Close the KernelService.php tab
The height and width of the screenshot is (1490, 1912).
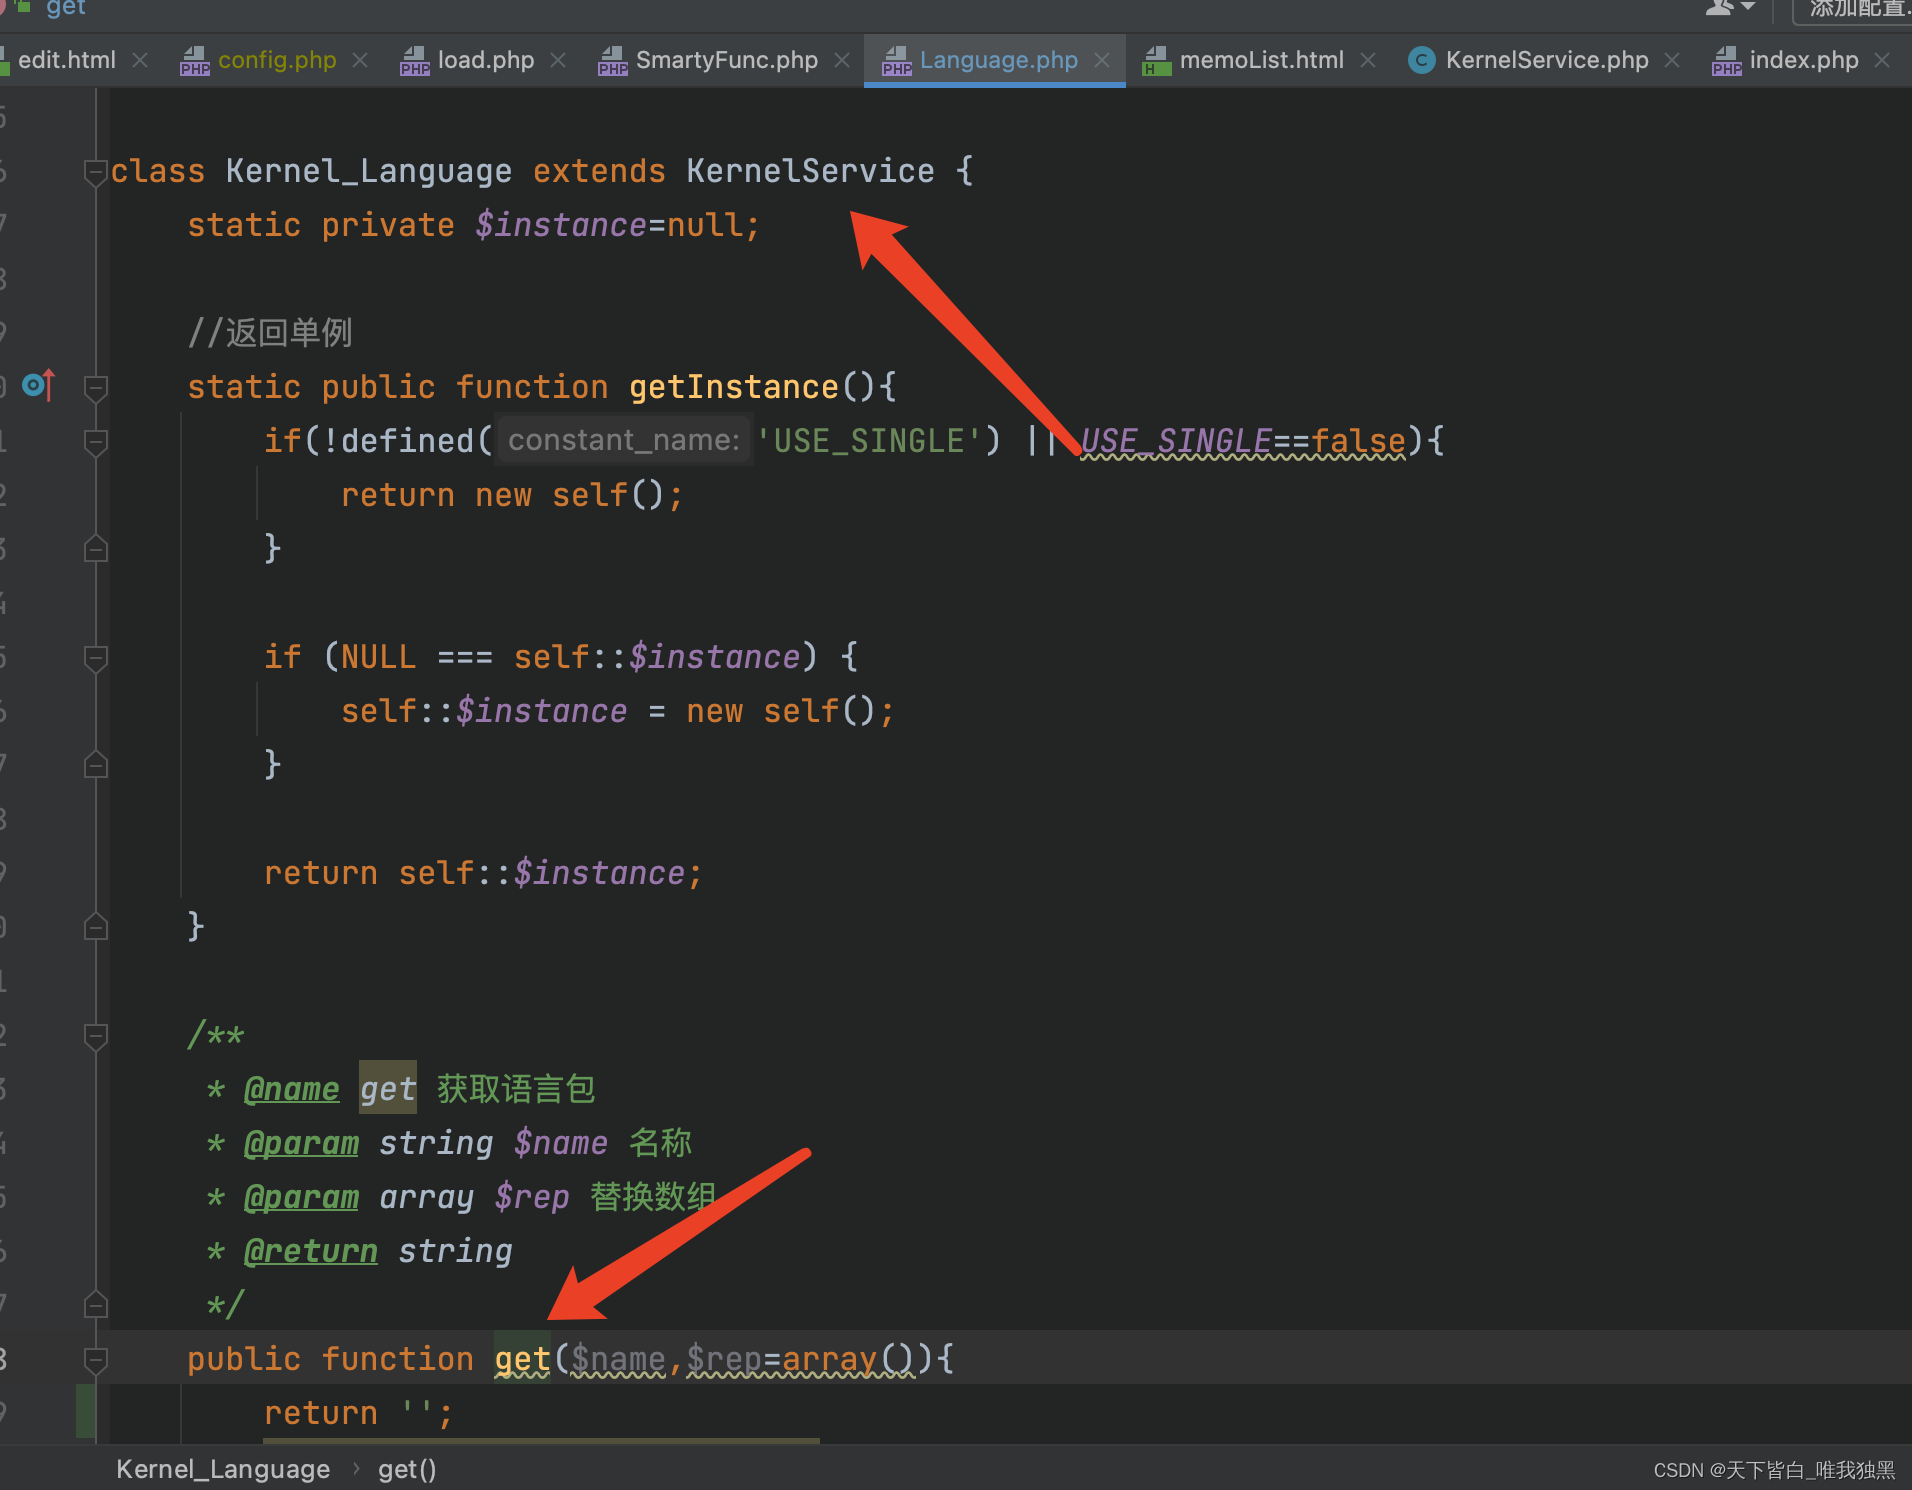[1672, 61]
